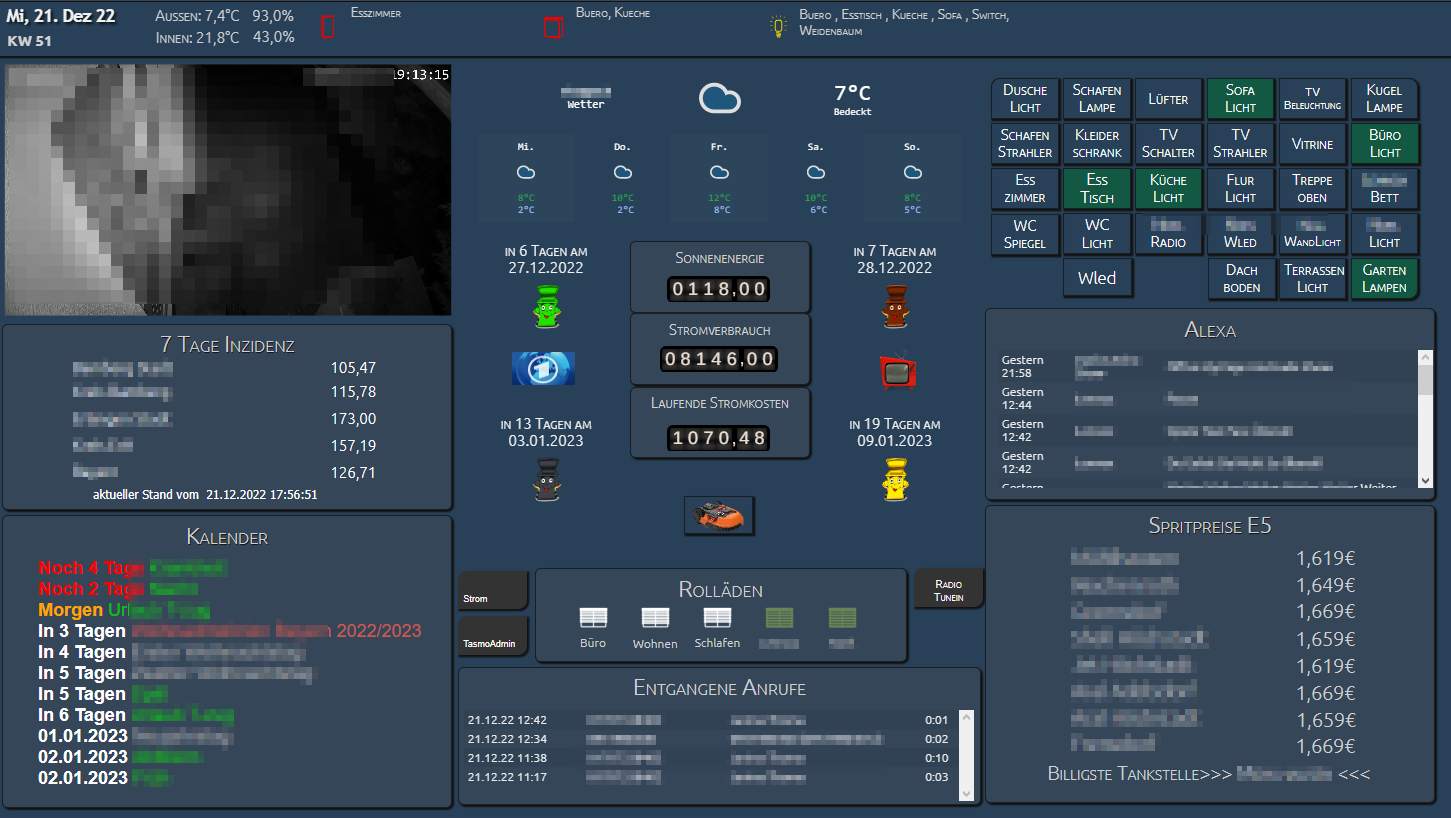Screen dimensions: 1451x818
Task: Select the Wohnen shutter icon
Action: pyautogui.click(x=655, y=618)
